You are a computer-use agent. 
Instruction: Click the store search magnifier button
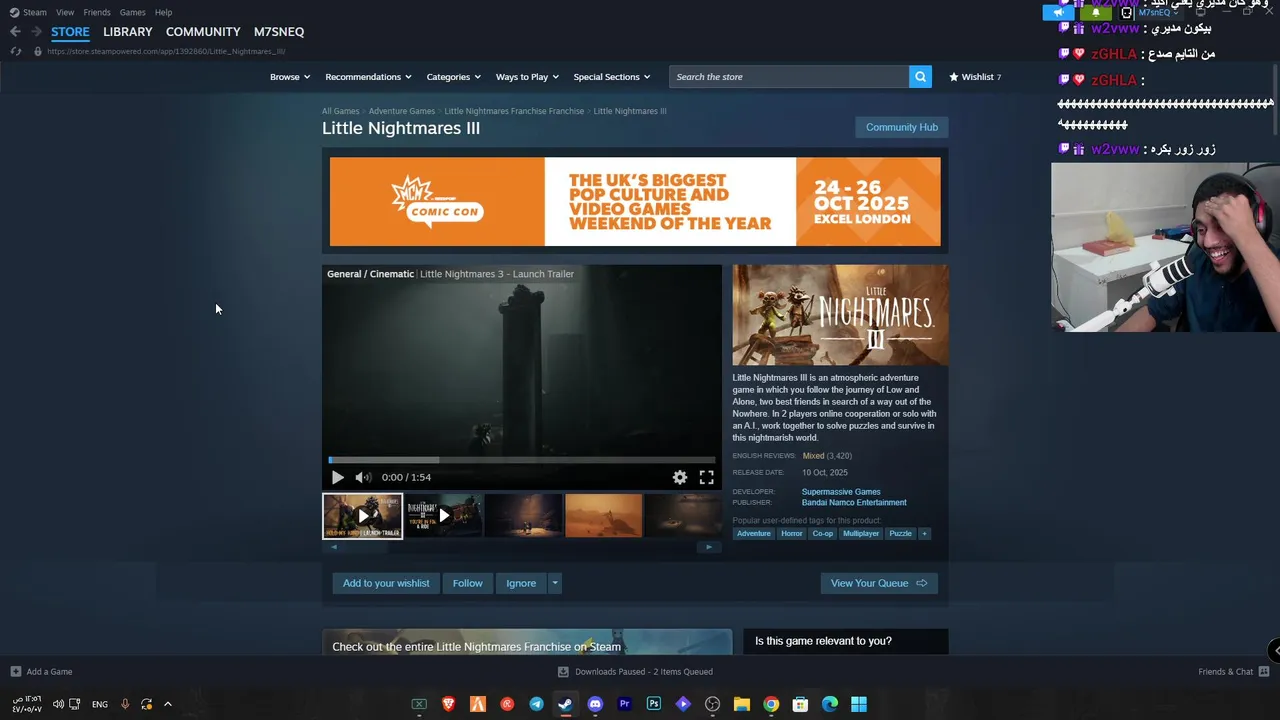point(920,77)
